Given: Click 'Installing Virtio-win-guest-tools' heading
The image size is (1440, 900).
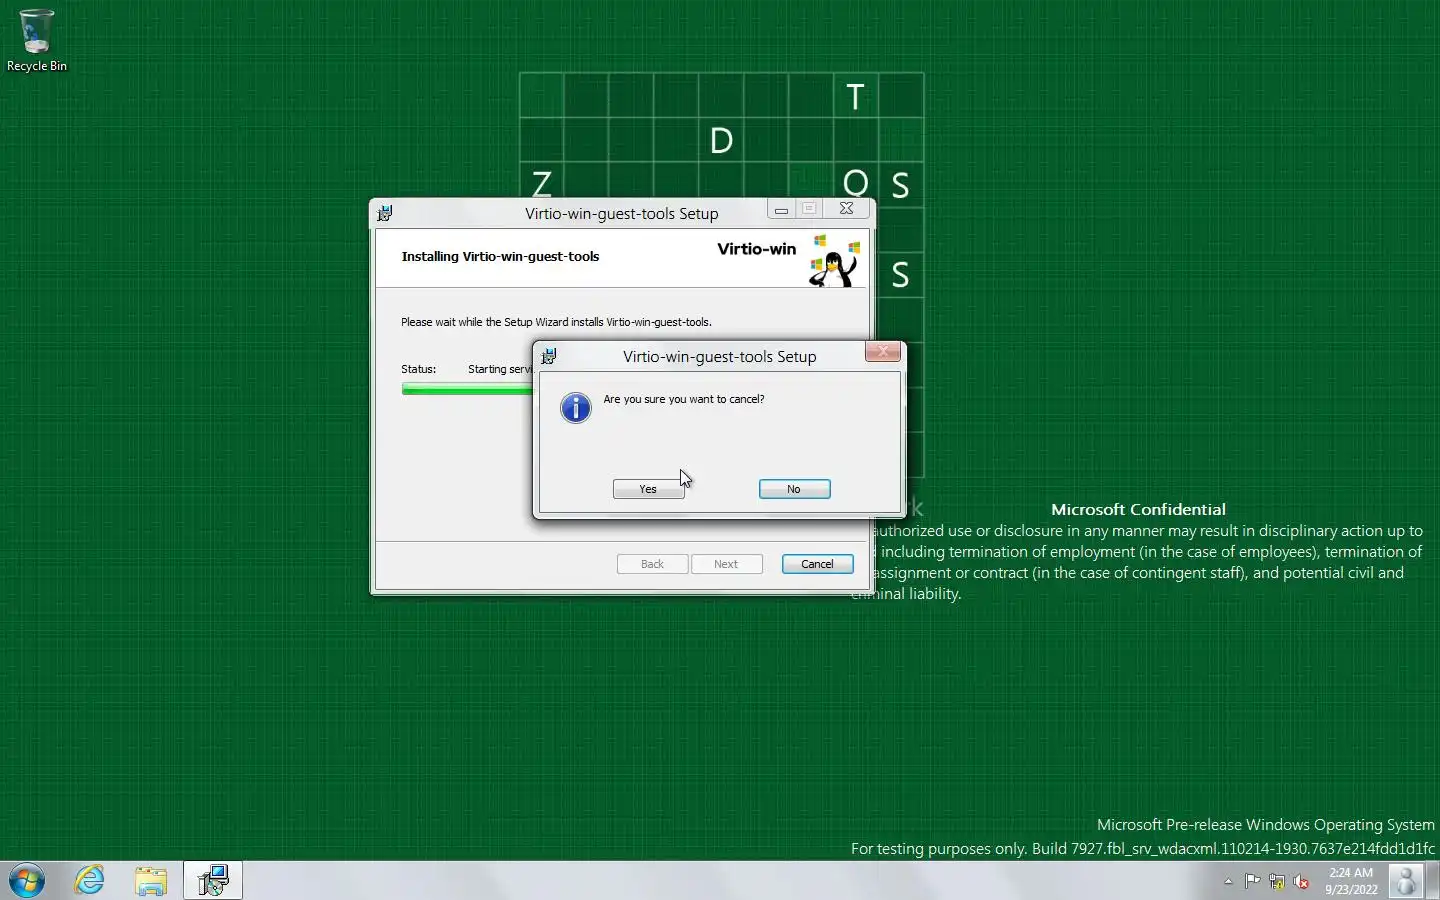Looking at the screenshot, I should (x=500, y=256).
